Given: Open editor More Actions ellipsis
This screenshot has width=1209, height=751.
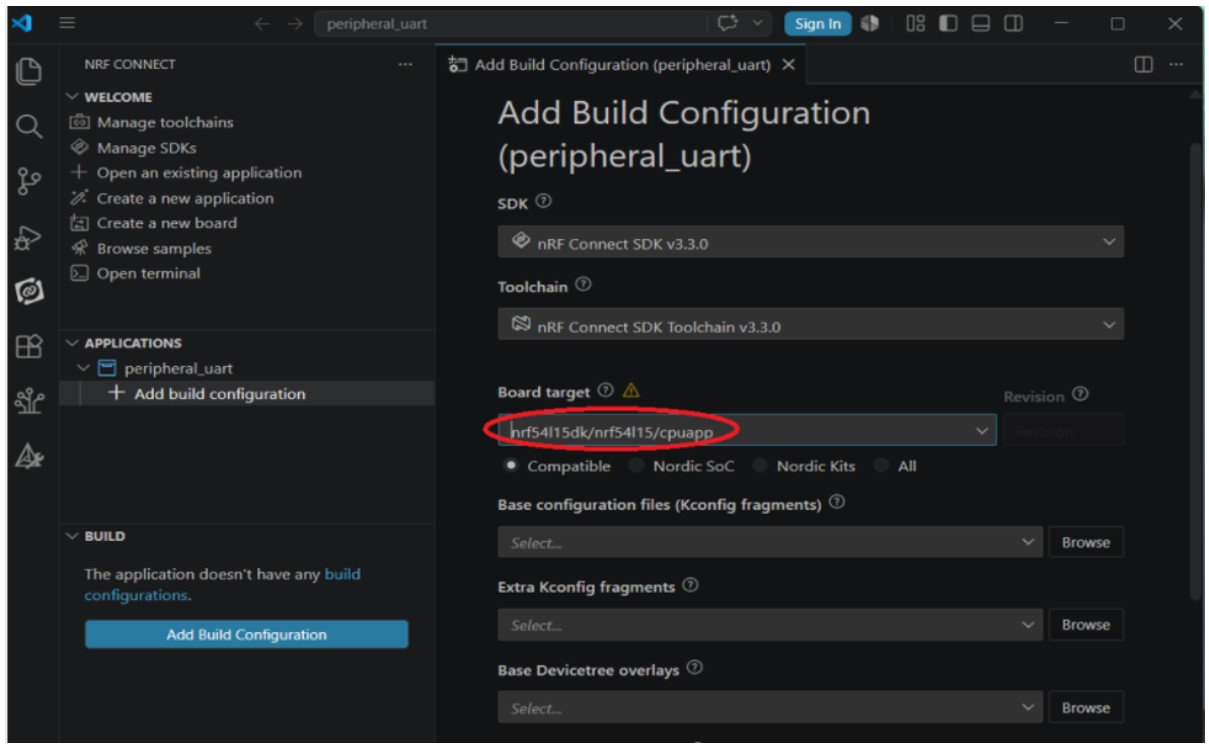Looking at the screenshot, I should (x=1175, y=64).
